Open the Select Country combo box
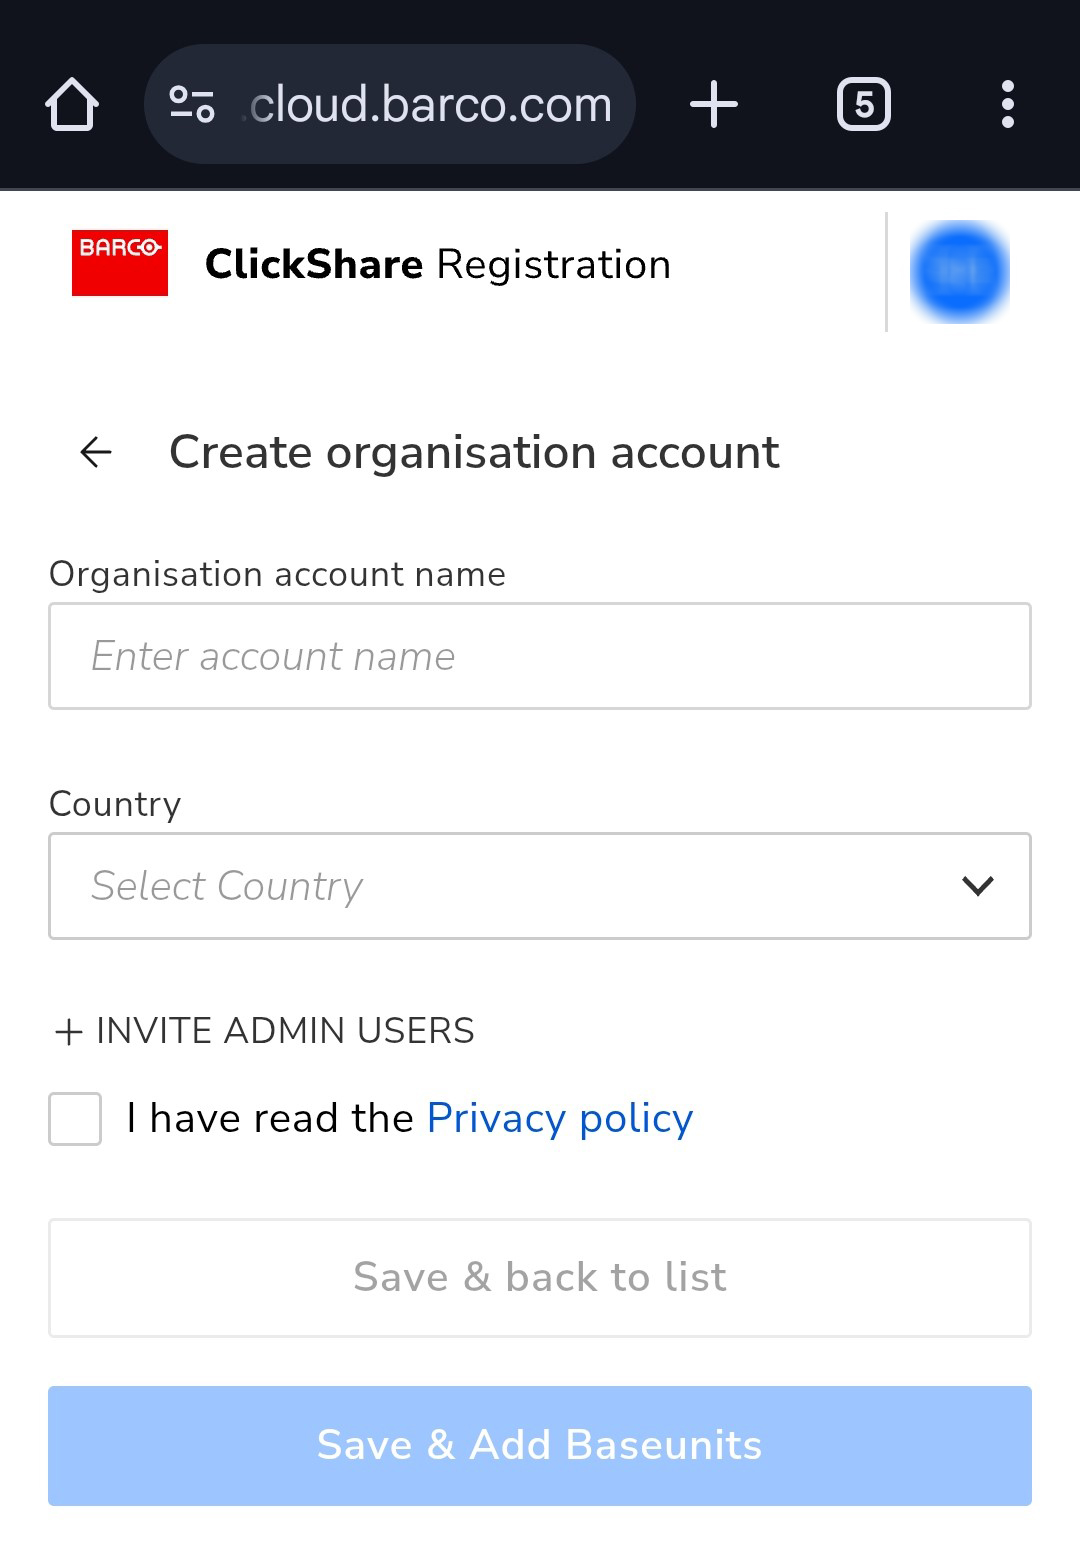Image resolution: width=1080 pixels, height=1562 pixels. pos(500,886)
